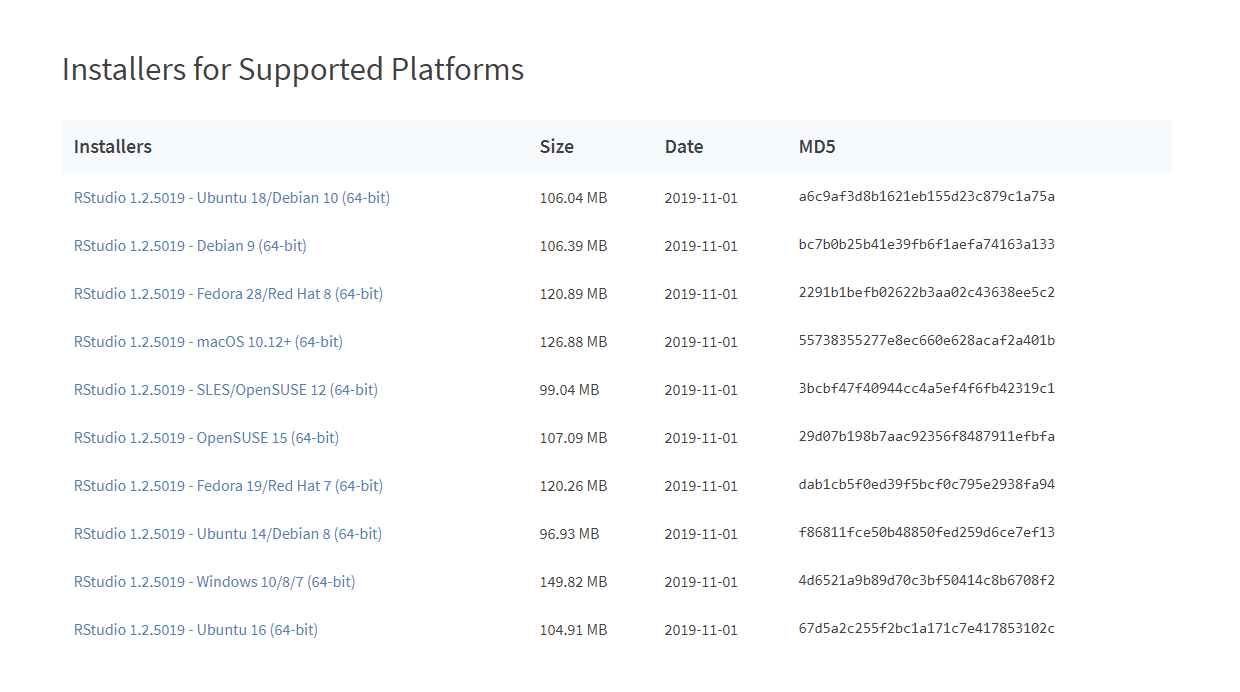Screen dimensions: 1240x692
Task: Select the date in the OpenSUSE 15 row
Action: [701, 438]
